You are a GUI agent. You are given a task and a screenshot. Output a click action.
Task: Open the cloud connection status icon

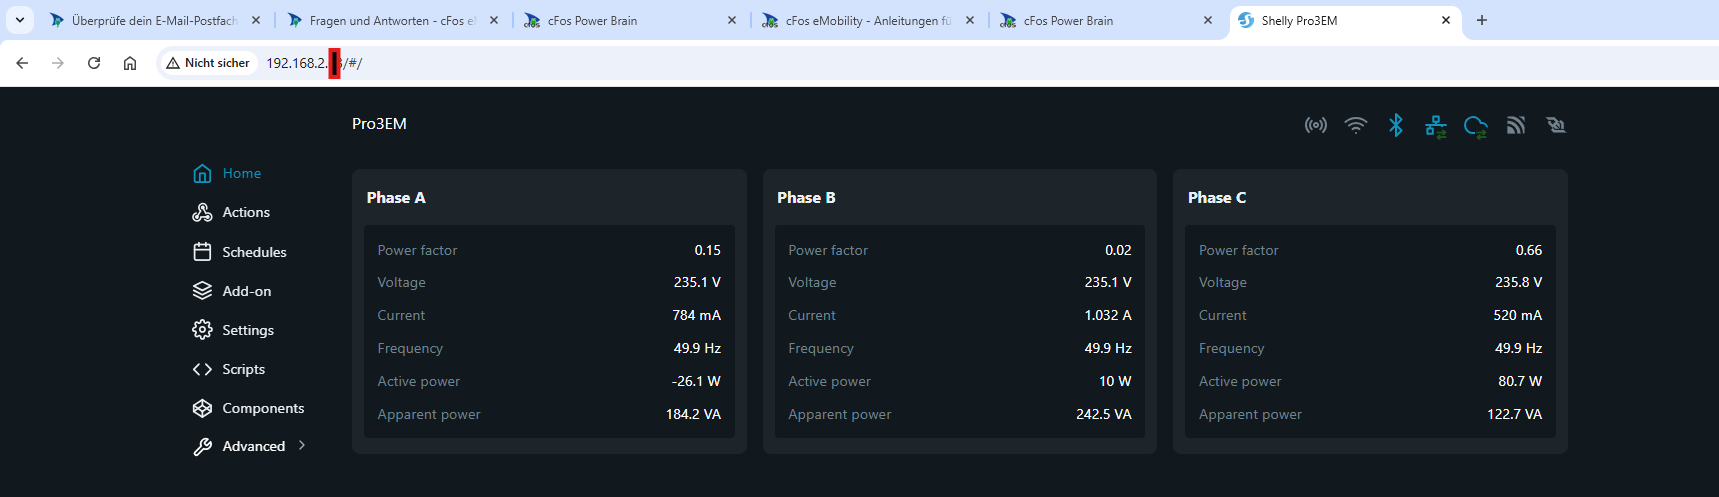(x=1475, y=126)
